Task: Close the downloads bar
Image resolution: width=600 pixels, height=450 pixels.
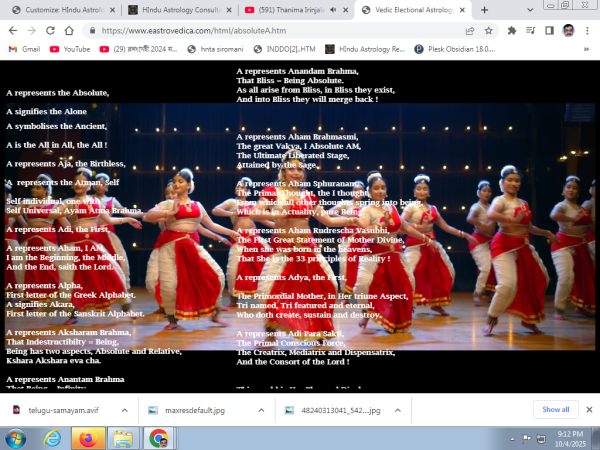Action: pyautogui.click(x=588, y=409)
